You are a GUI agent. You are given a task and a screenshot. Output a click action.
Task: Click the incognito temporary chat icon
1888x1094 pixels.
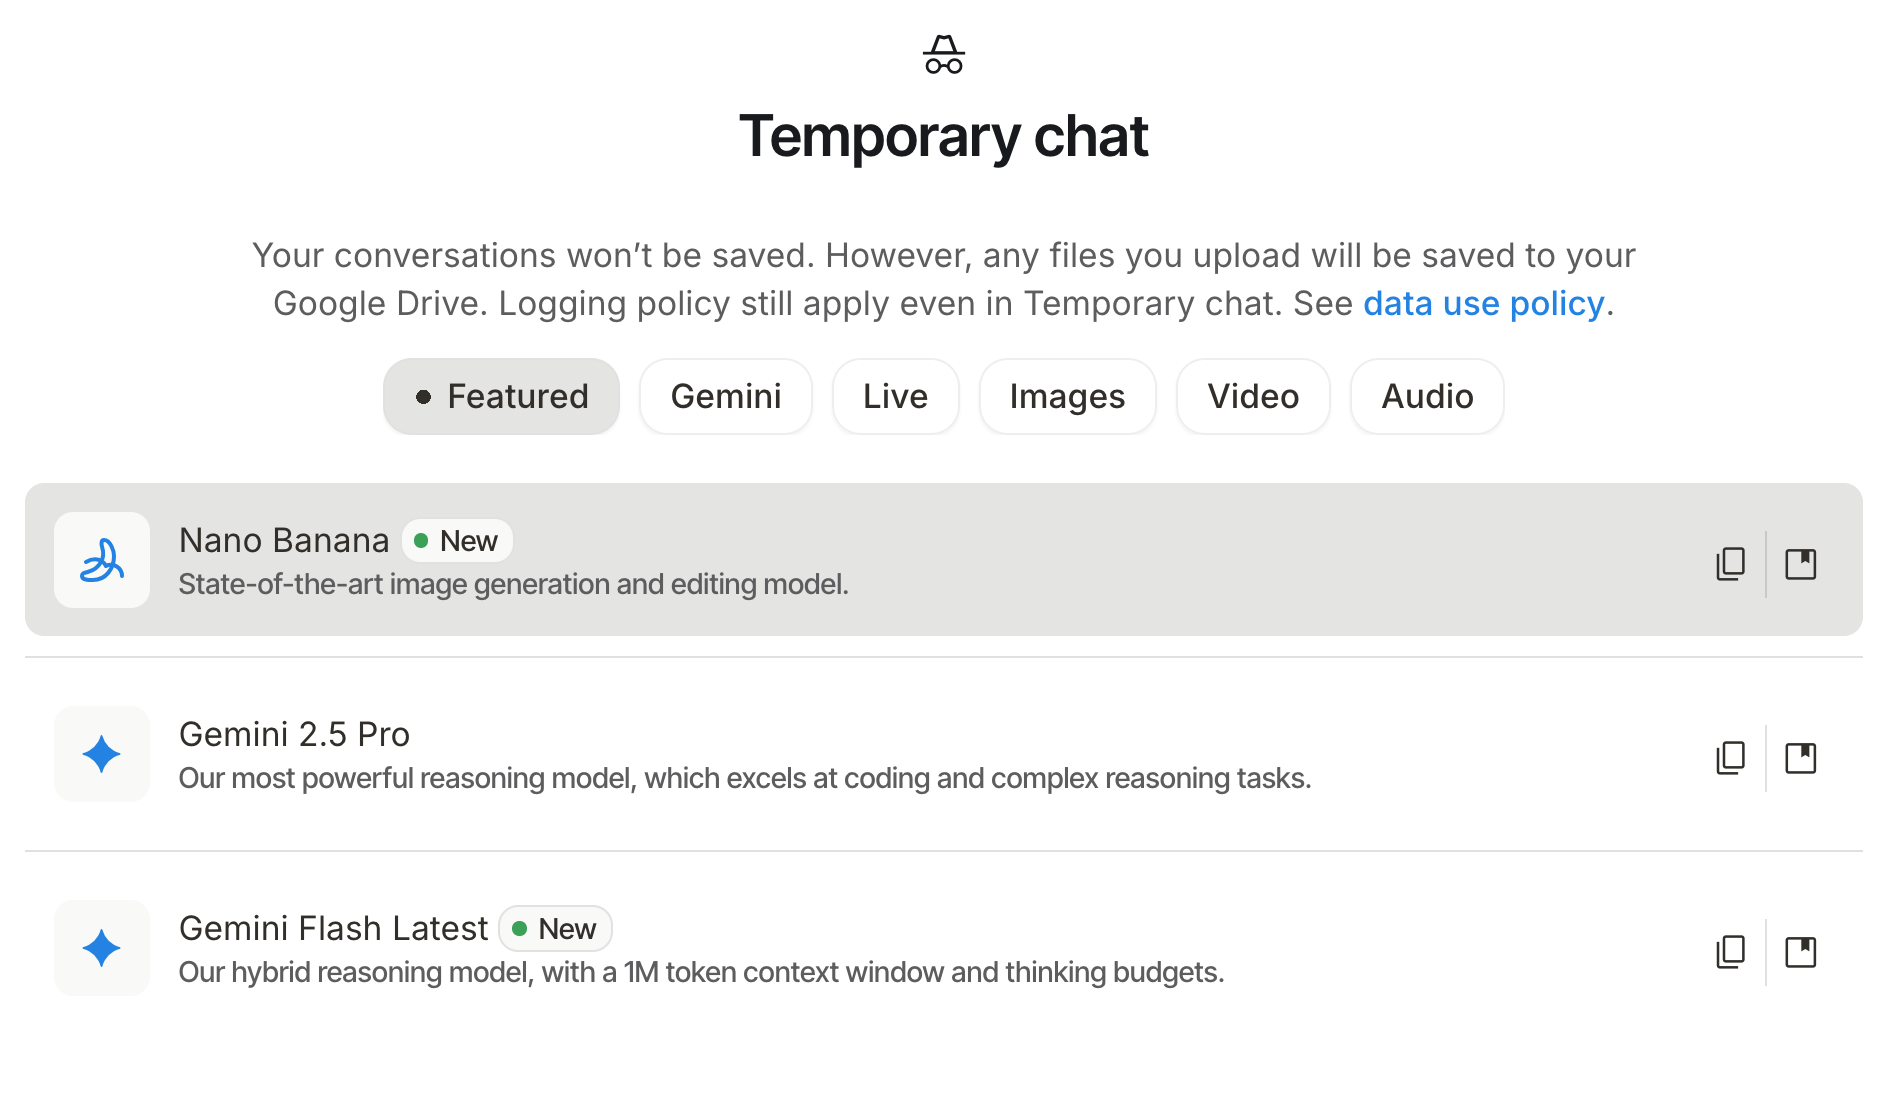[943, 55]
